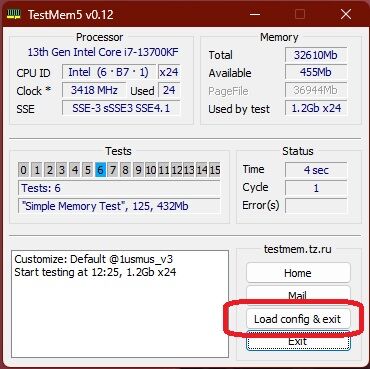Screen dimensions: 370x369
Task: Click log line 'Customize: Default @1usmus_v3'
Action: click(x=94, y=259)
